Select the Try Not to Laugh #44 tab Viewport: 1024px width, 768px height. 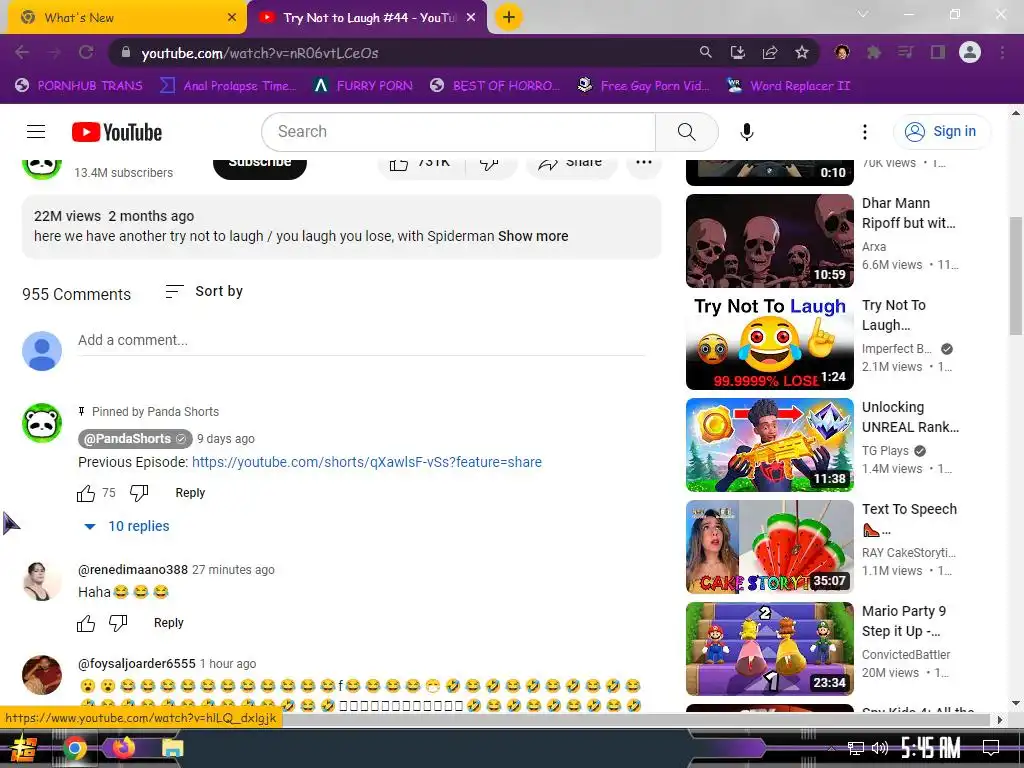pyautogui.click(x=367, y=18)
